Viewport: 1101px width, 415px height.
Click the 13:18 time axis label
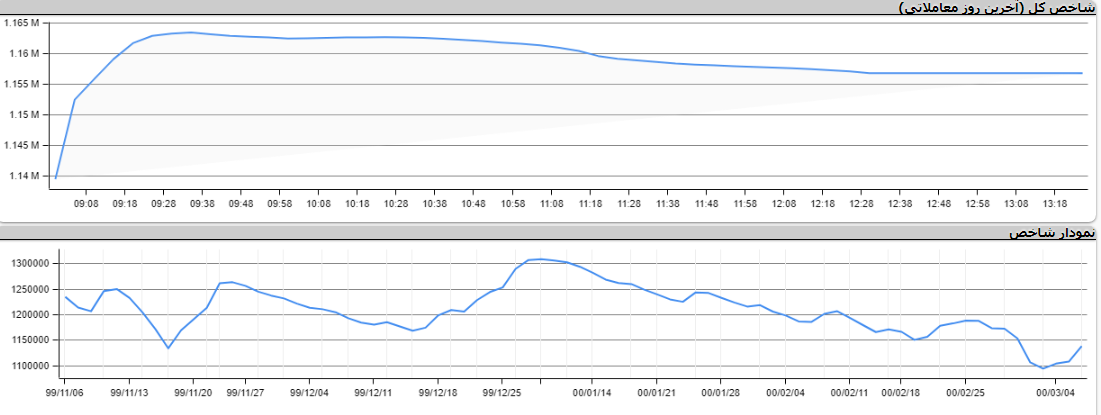click(1055, 203)
